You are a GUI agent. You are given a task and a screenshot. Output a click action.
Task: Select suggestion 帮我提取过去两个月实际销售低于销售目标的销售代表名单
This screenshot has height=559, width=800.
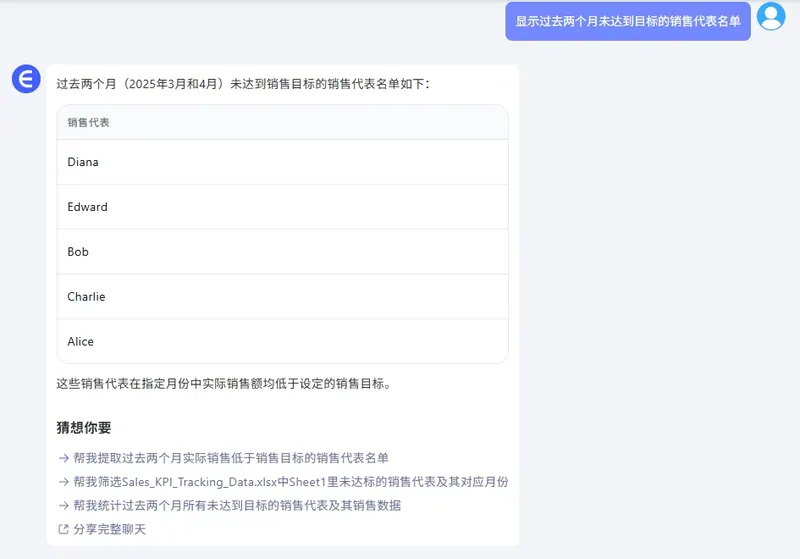point(231,458)
